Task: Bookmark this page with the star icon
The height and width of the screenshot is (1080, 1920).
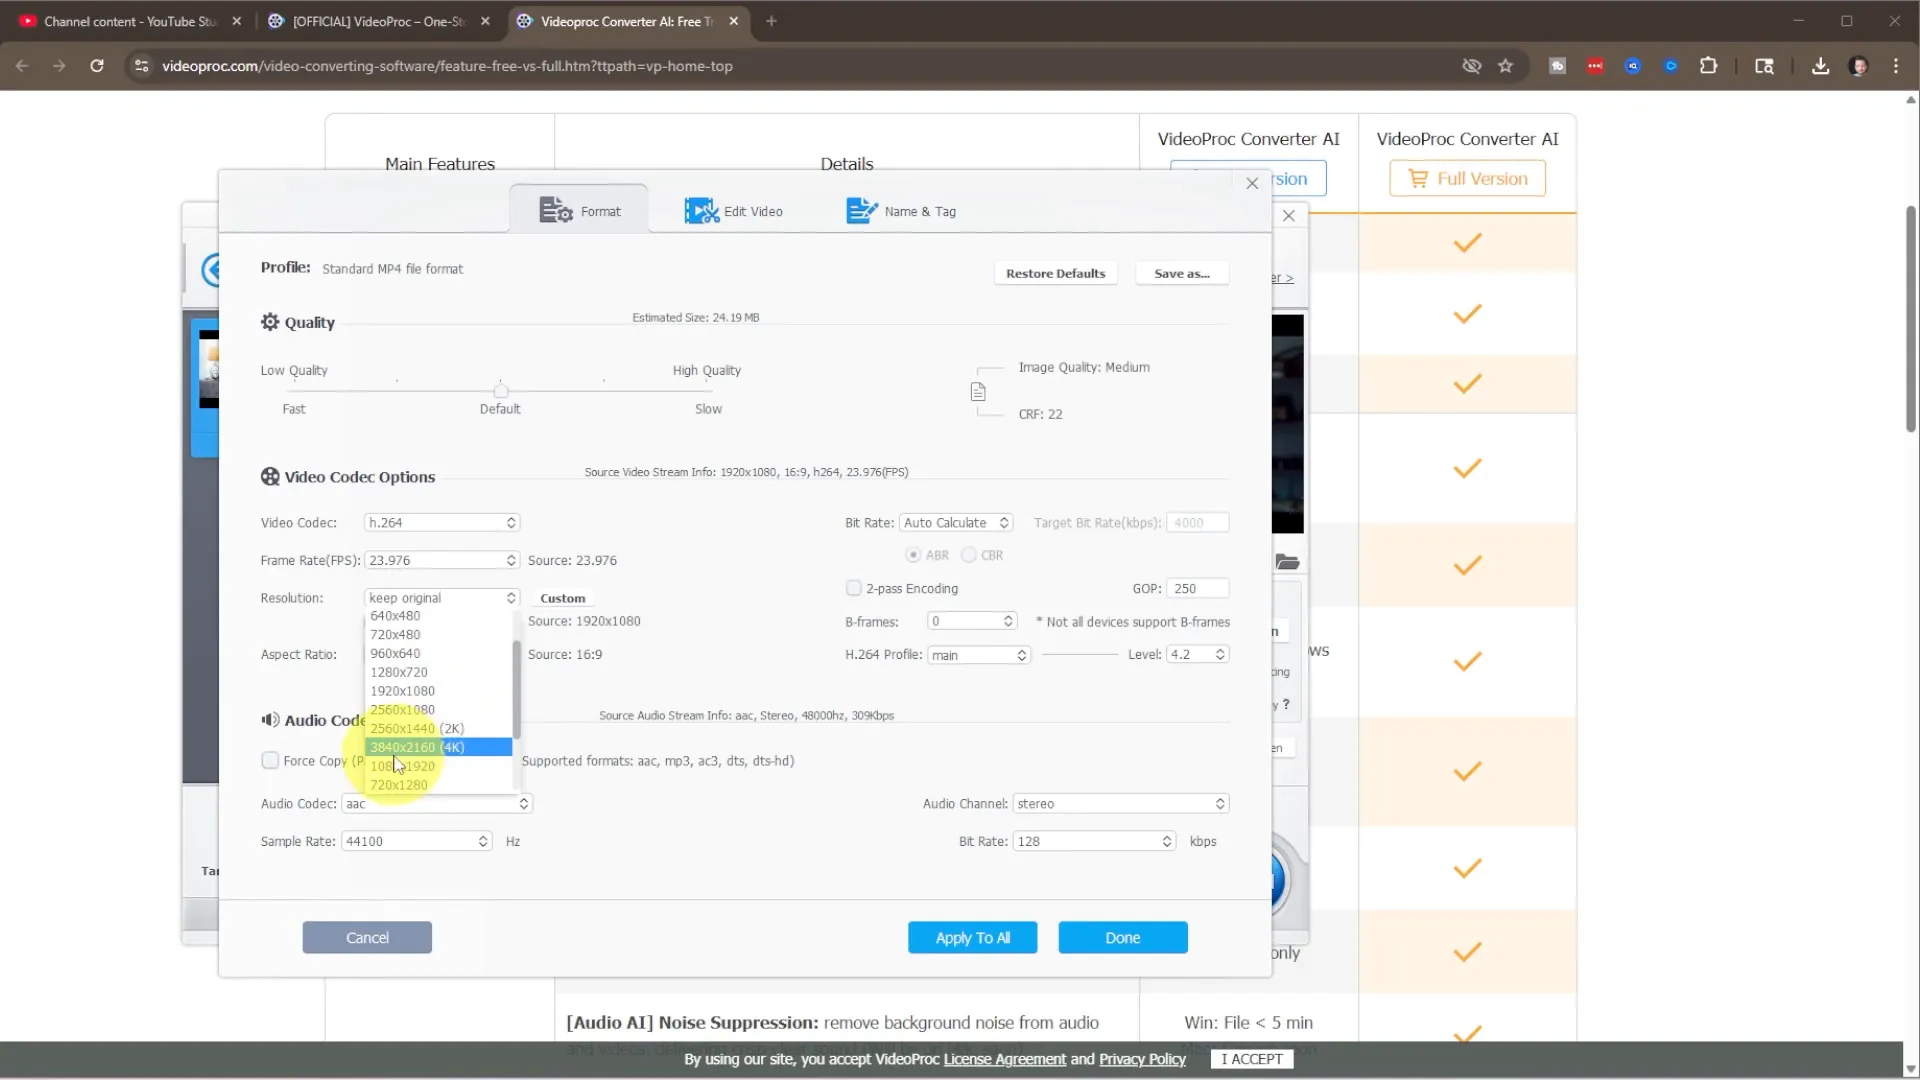Action: pos(1505,66)
